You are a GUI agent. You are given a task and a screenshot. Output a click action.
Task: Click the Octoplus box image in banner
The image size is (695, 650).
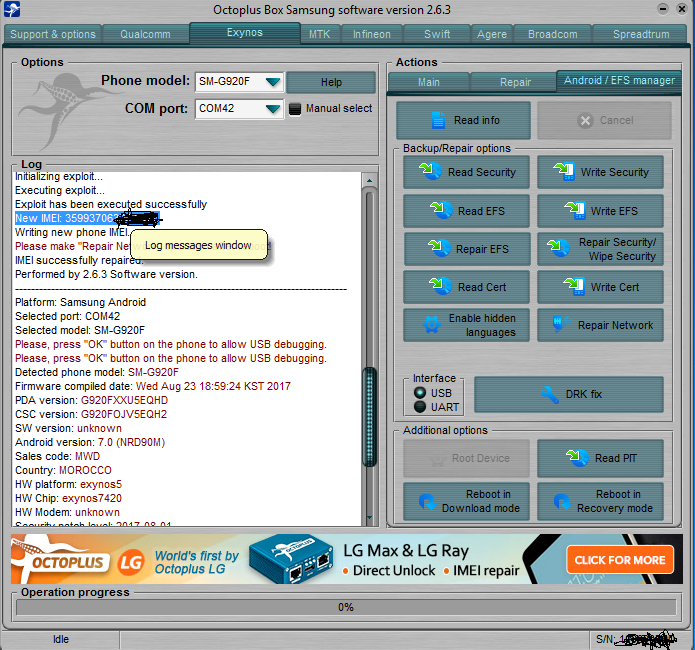[x=292, y=560]
